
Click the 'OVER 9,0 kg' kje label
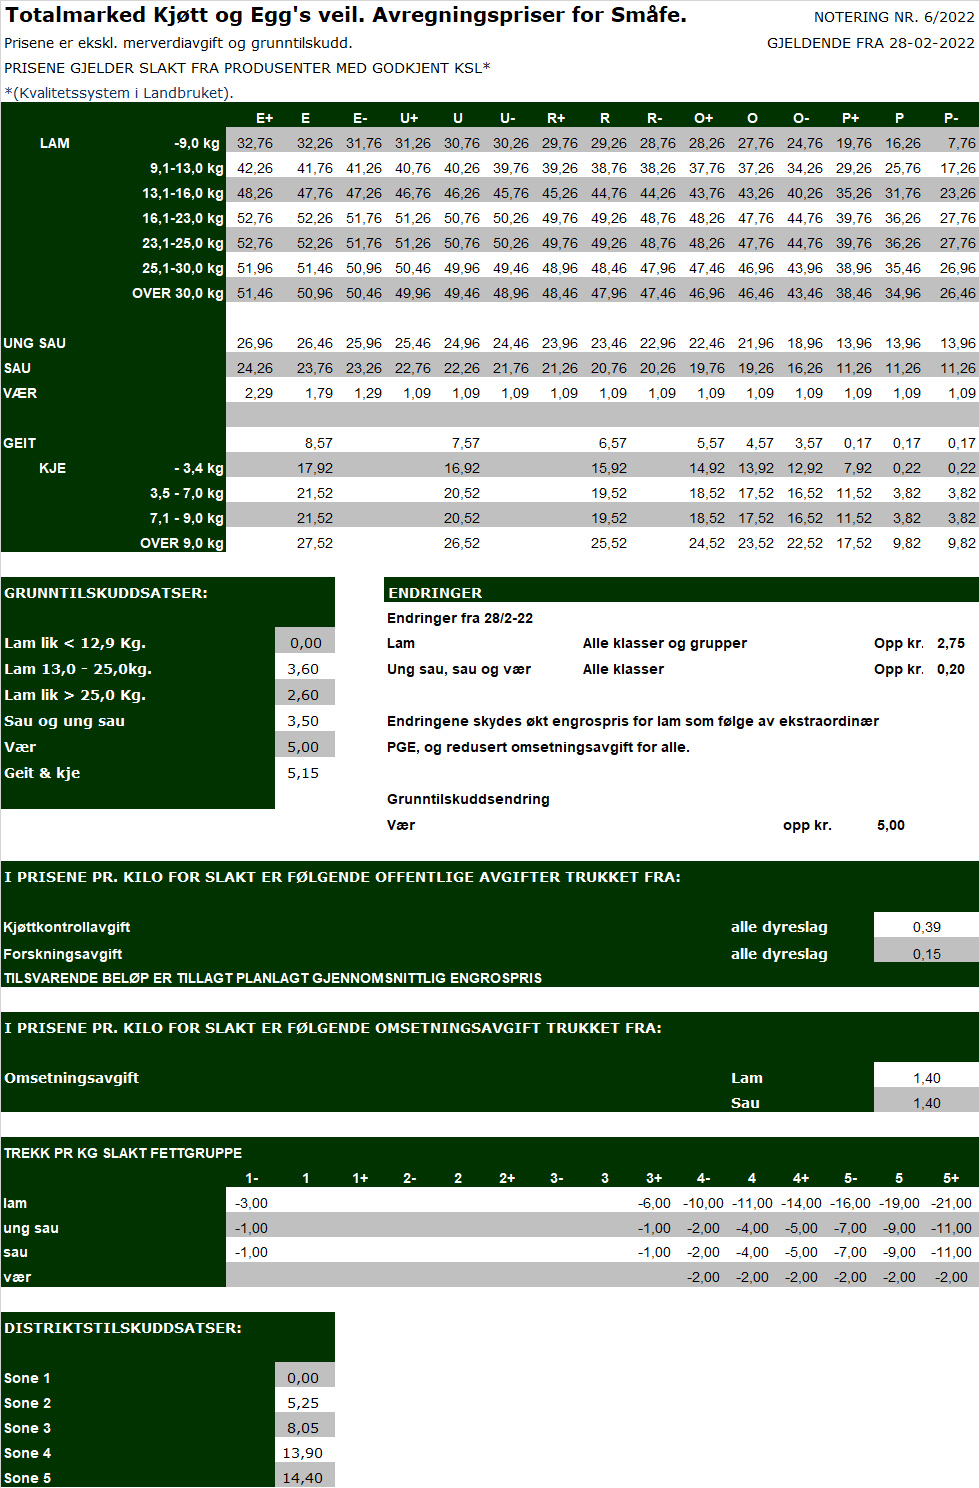[182, 543]
